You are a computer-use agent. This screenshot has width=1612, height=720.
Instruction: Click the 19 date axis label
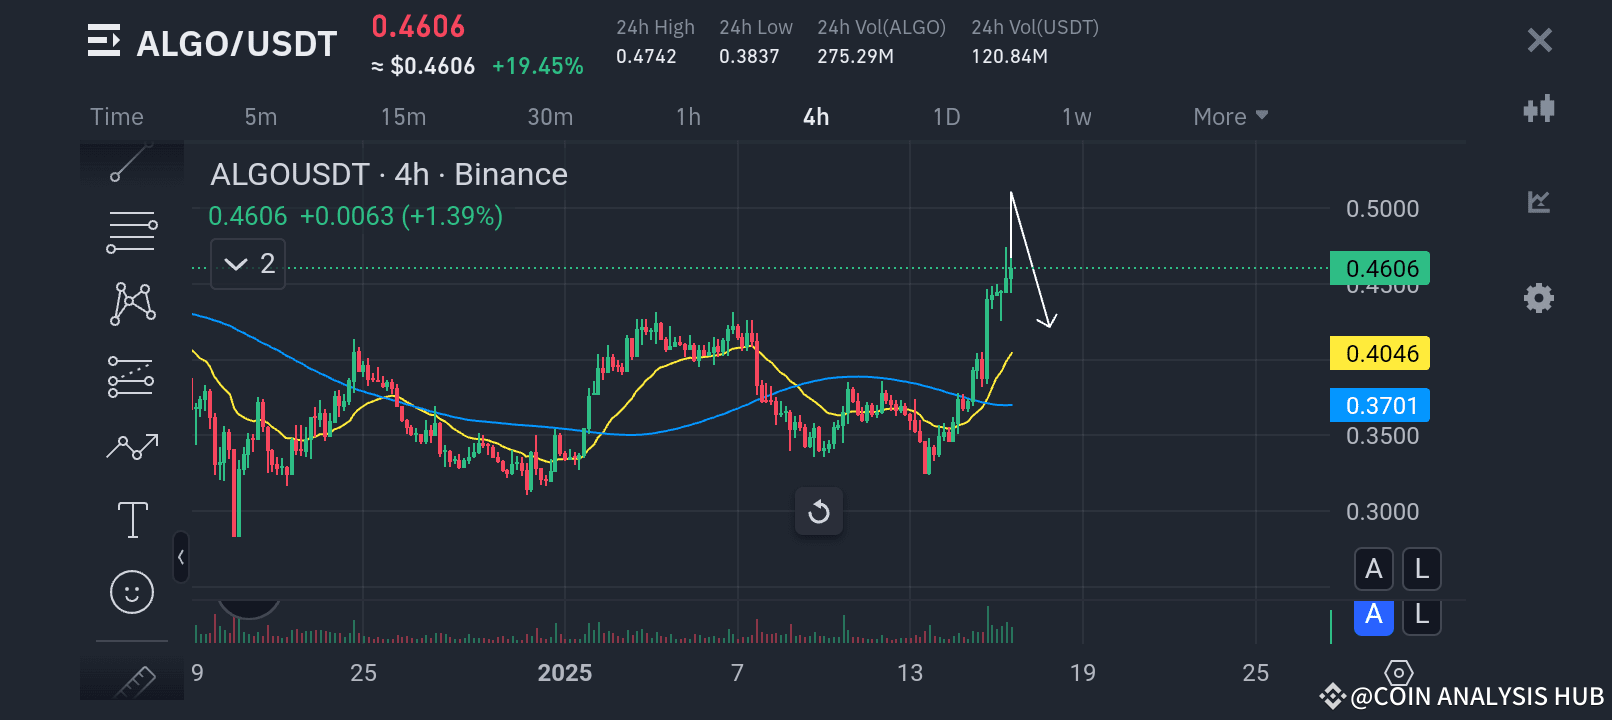coord(1083,673)
